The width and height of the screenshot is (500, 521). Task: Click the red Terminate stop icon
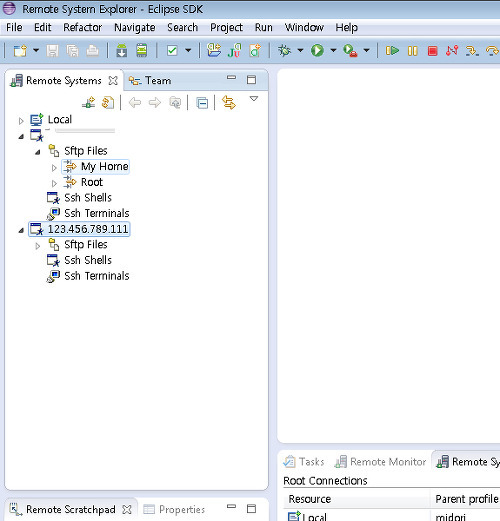[433, 51]
